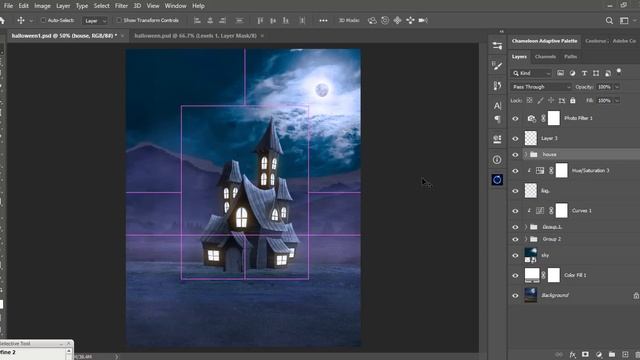This screenshot has width=640, height=360.
Task: Switch to the Paths tab
Action: click(x=571, y=57)
